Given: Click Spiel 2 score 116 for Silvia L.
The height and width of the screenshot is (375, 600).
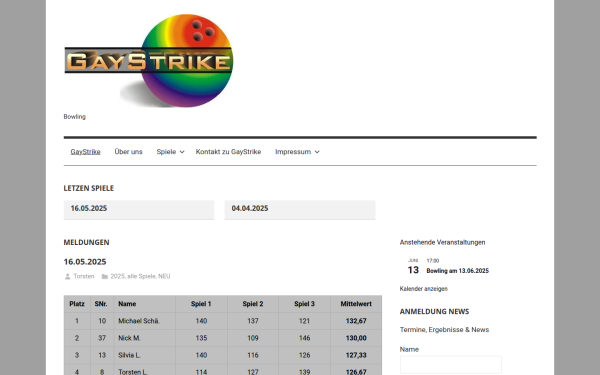Looking at the screenshot, I should (253, 355).
